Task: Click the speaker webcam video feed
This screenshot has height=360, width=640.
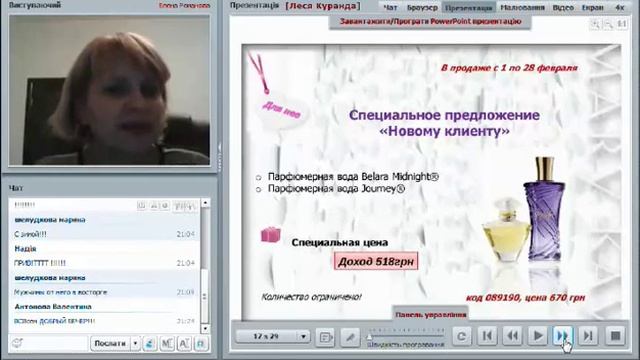Action: pyautogui.click(x=109, y=90)
